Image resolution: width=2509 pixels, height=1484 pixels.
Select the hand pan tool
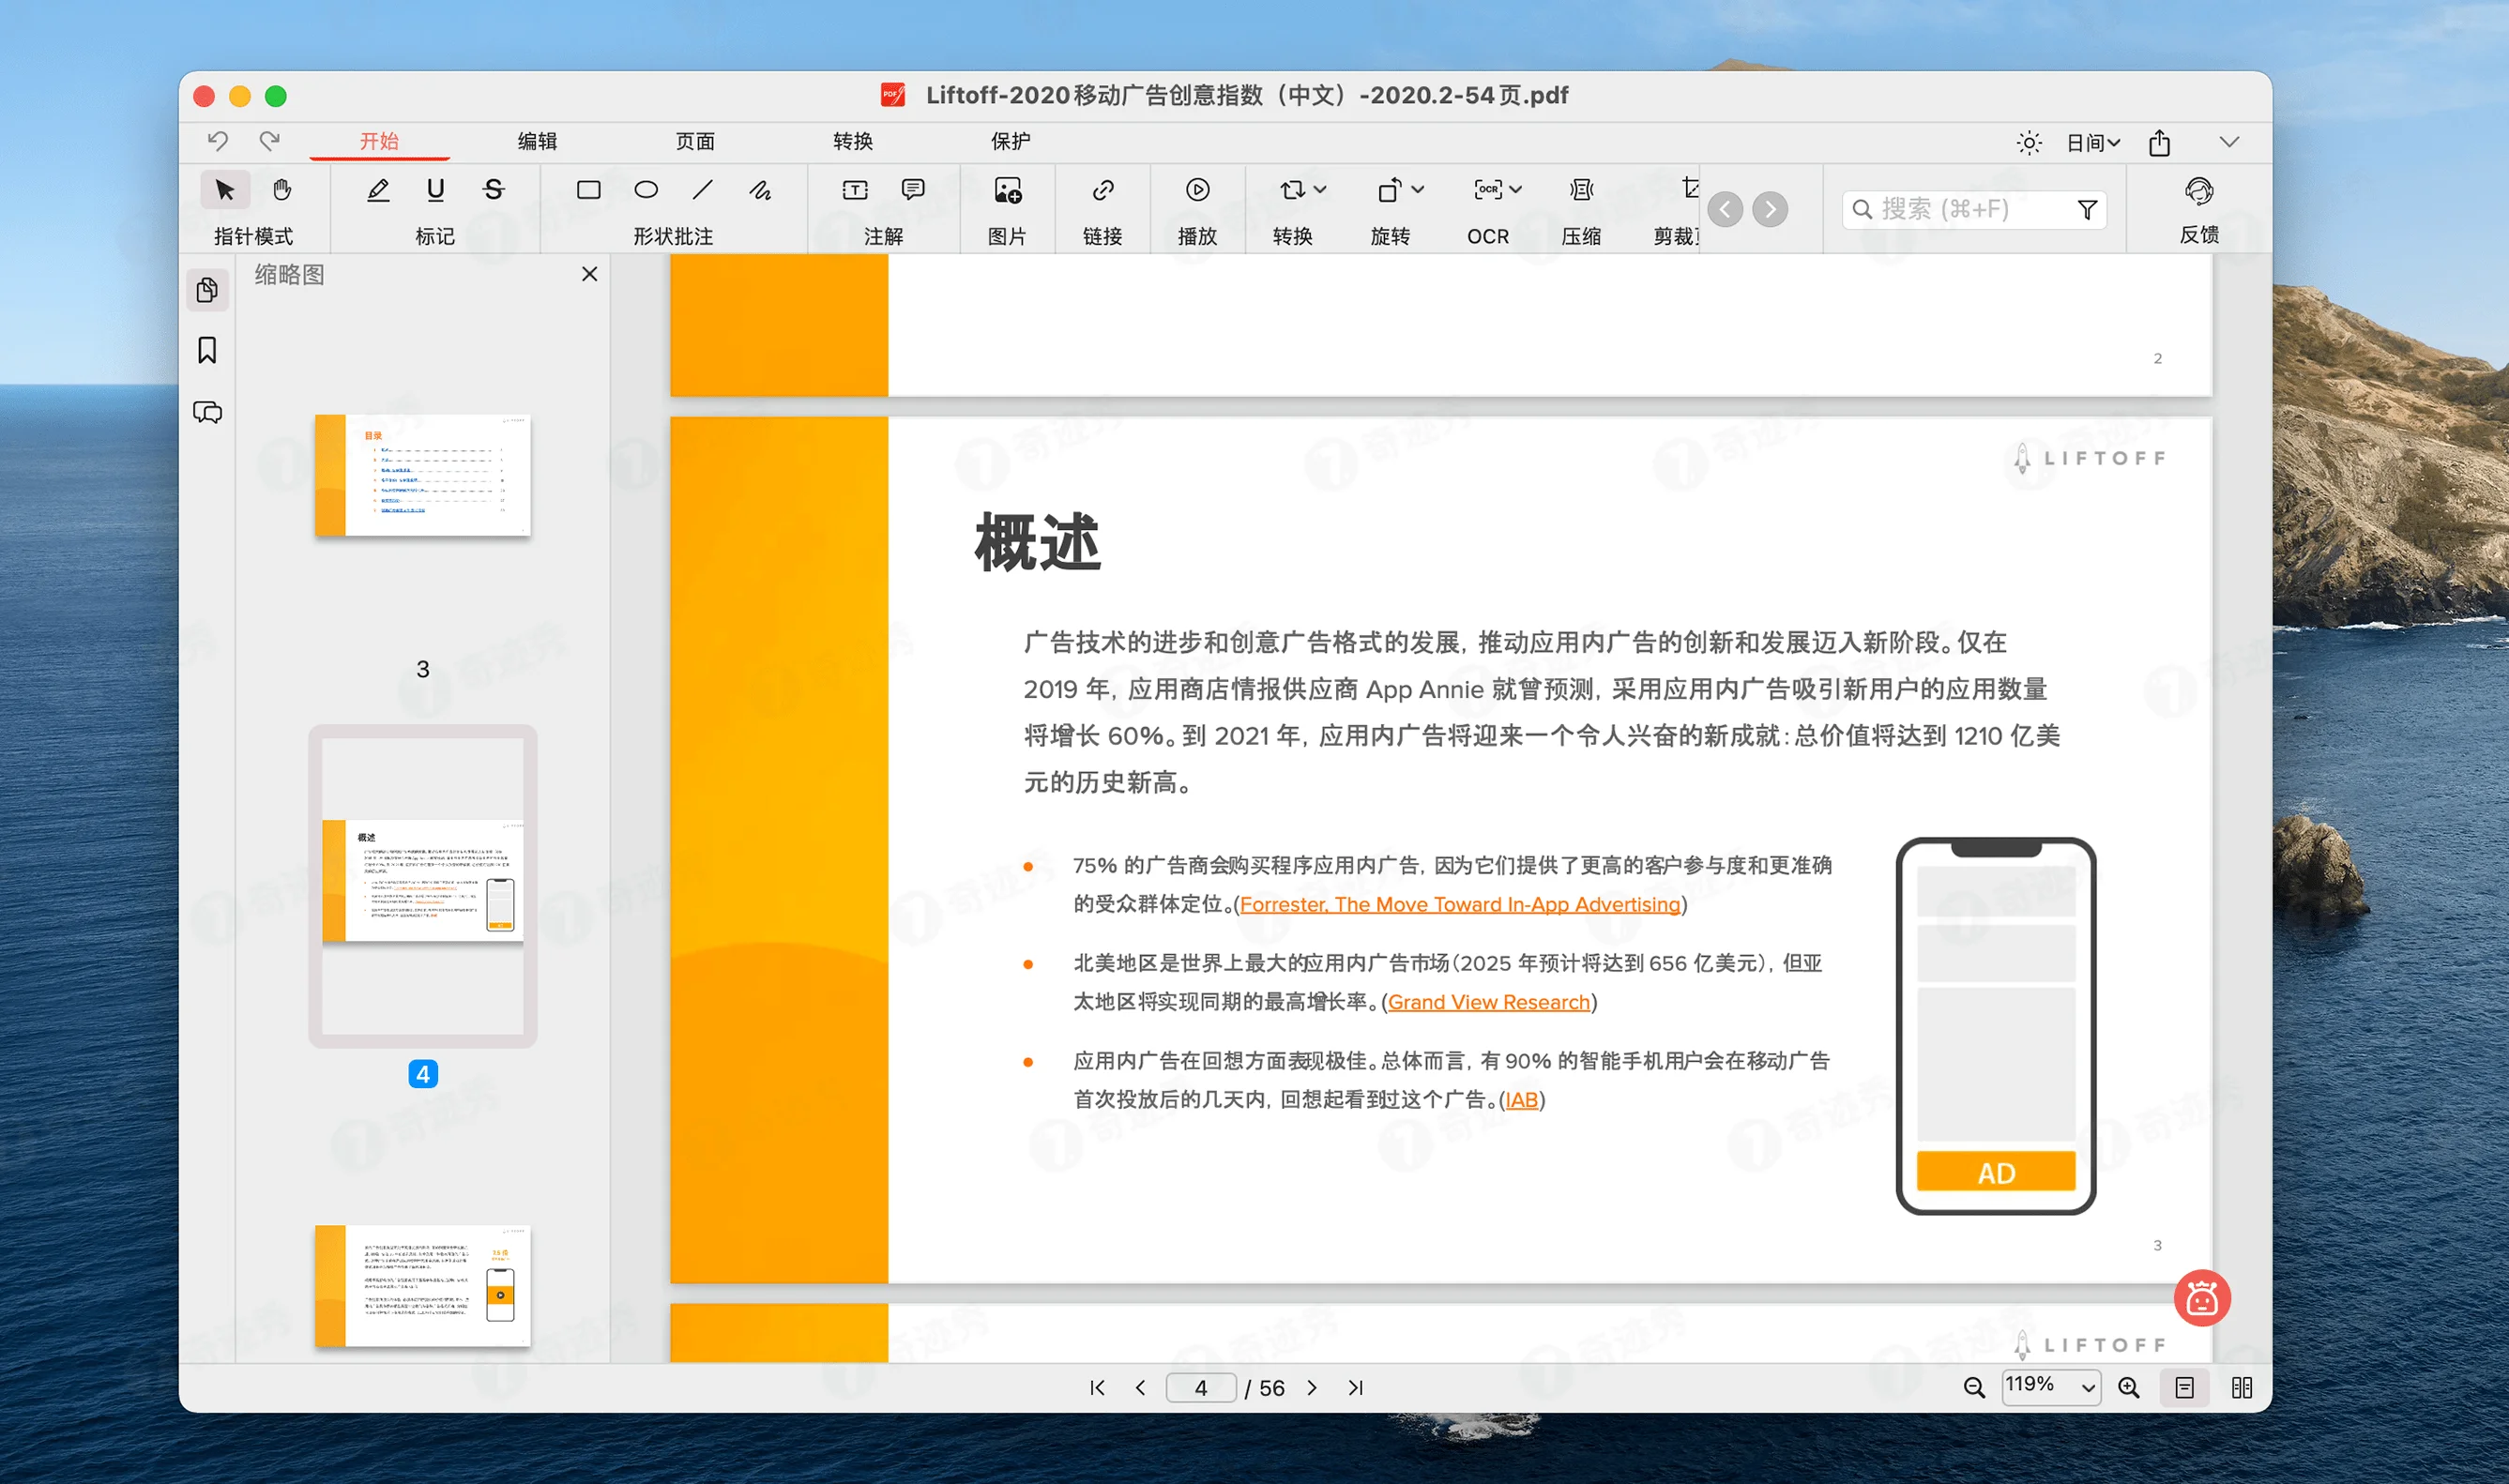tap(282, 190)
